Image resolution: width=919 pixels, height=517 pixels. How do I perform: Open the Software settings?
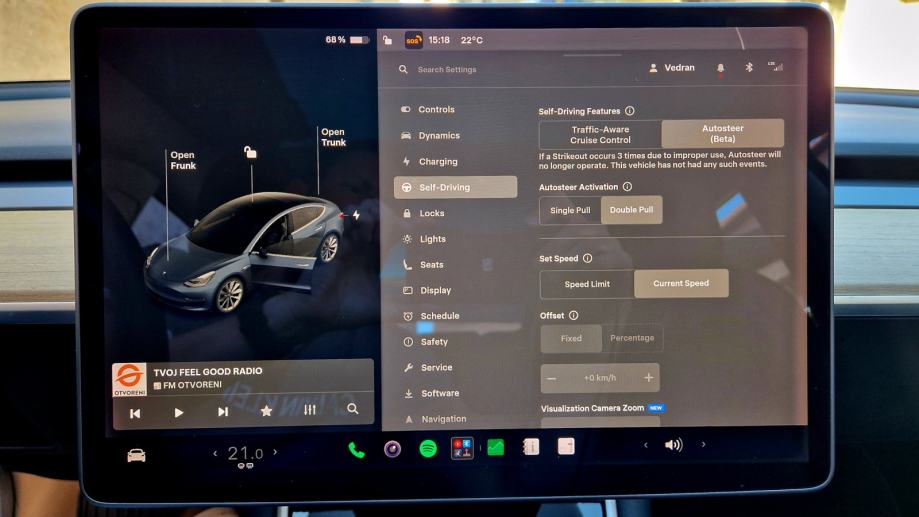(x=432, y=393)
